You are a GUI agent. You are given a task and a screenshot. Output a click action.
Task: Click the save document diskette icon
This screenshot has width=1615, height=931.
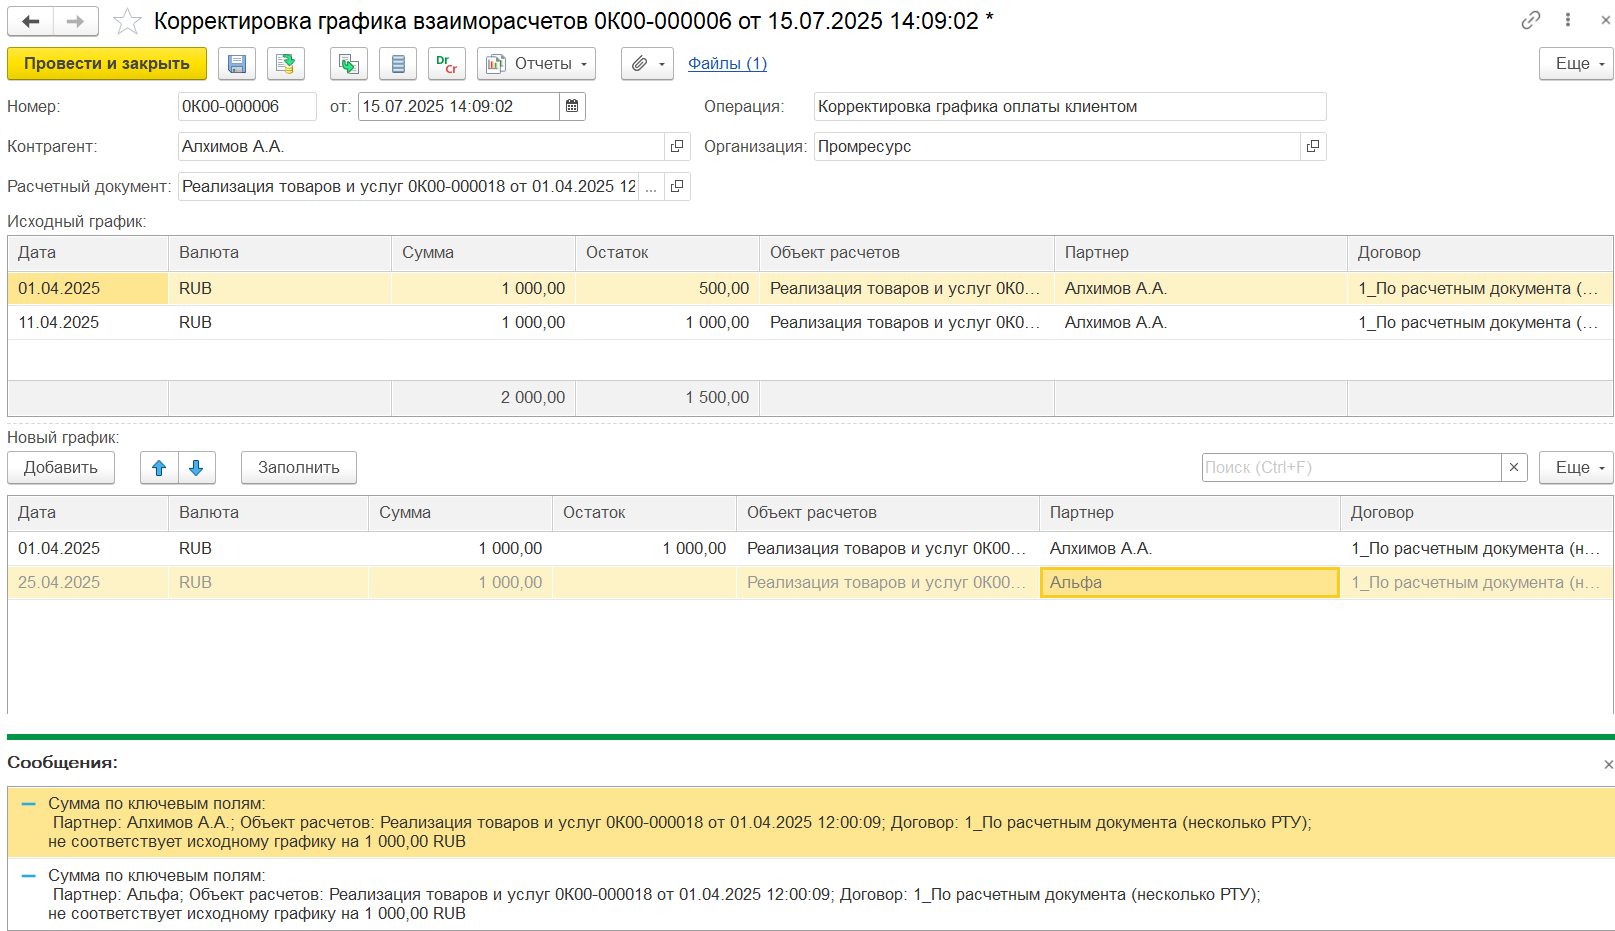pyautogui.click(x=237, y=64)
